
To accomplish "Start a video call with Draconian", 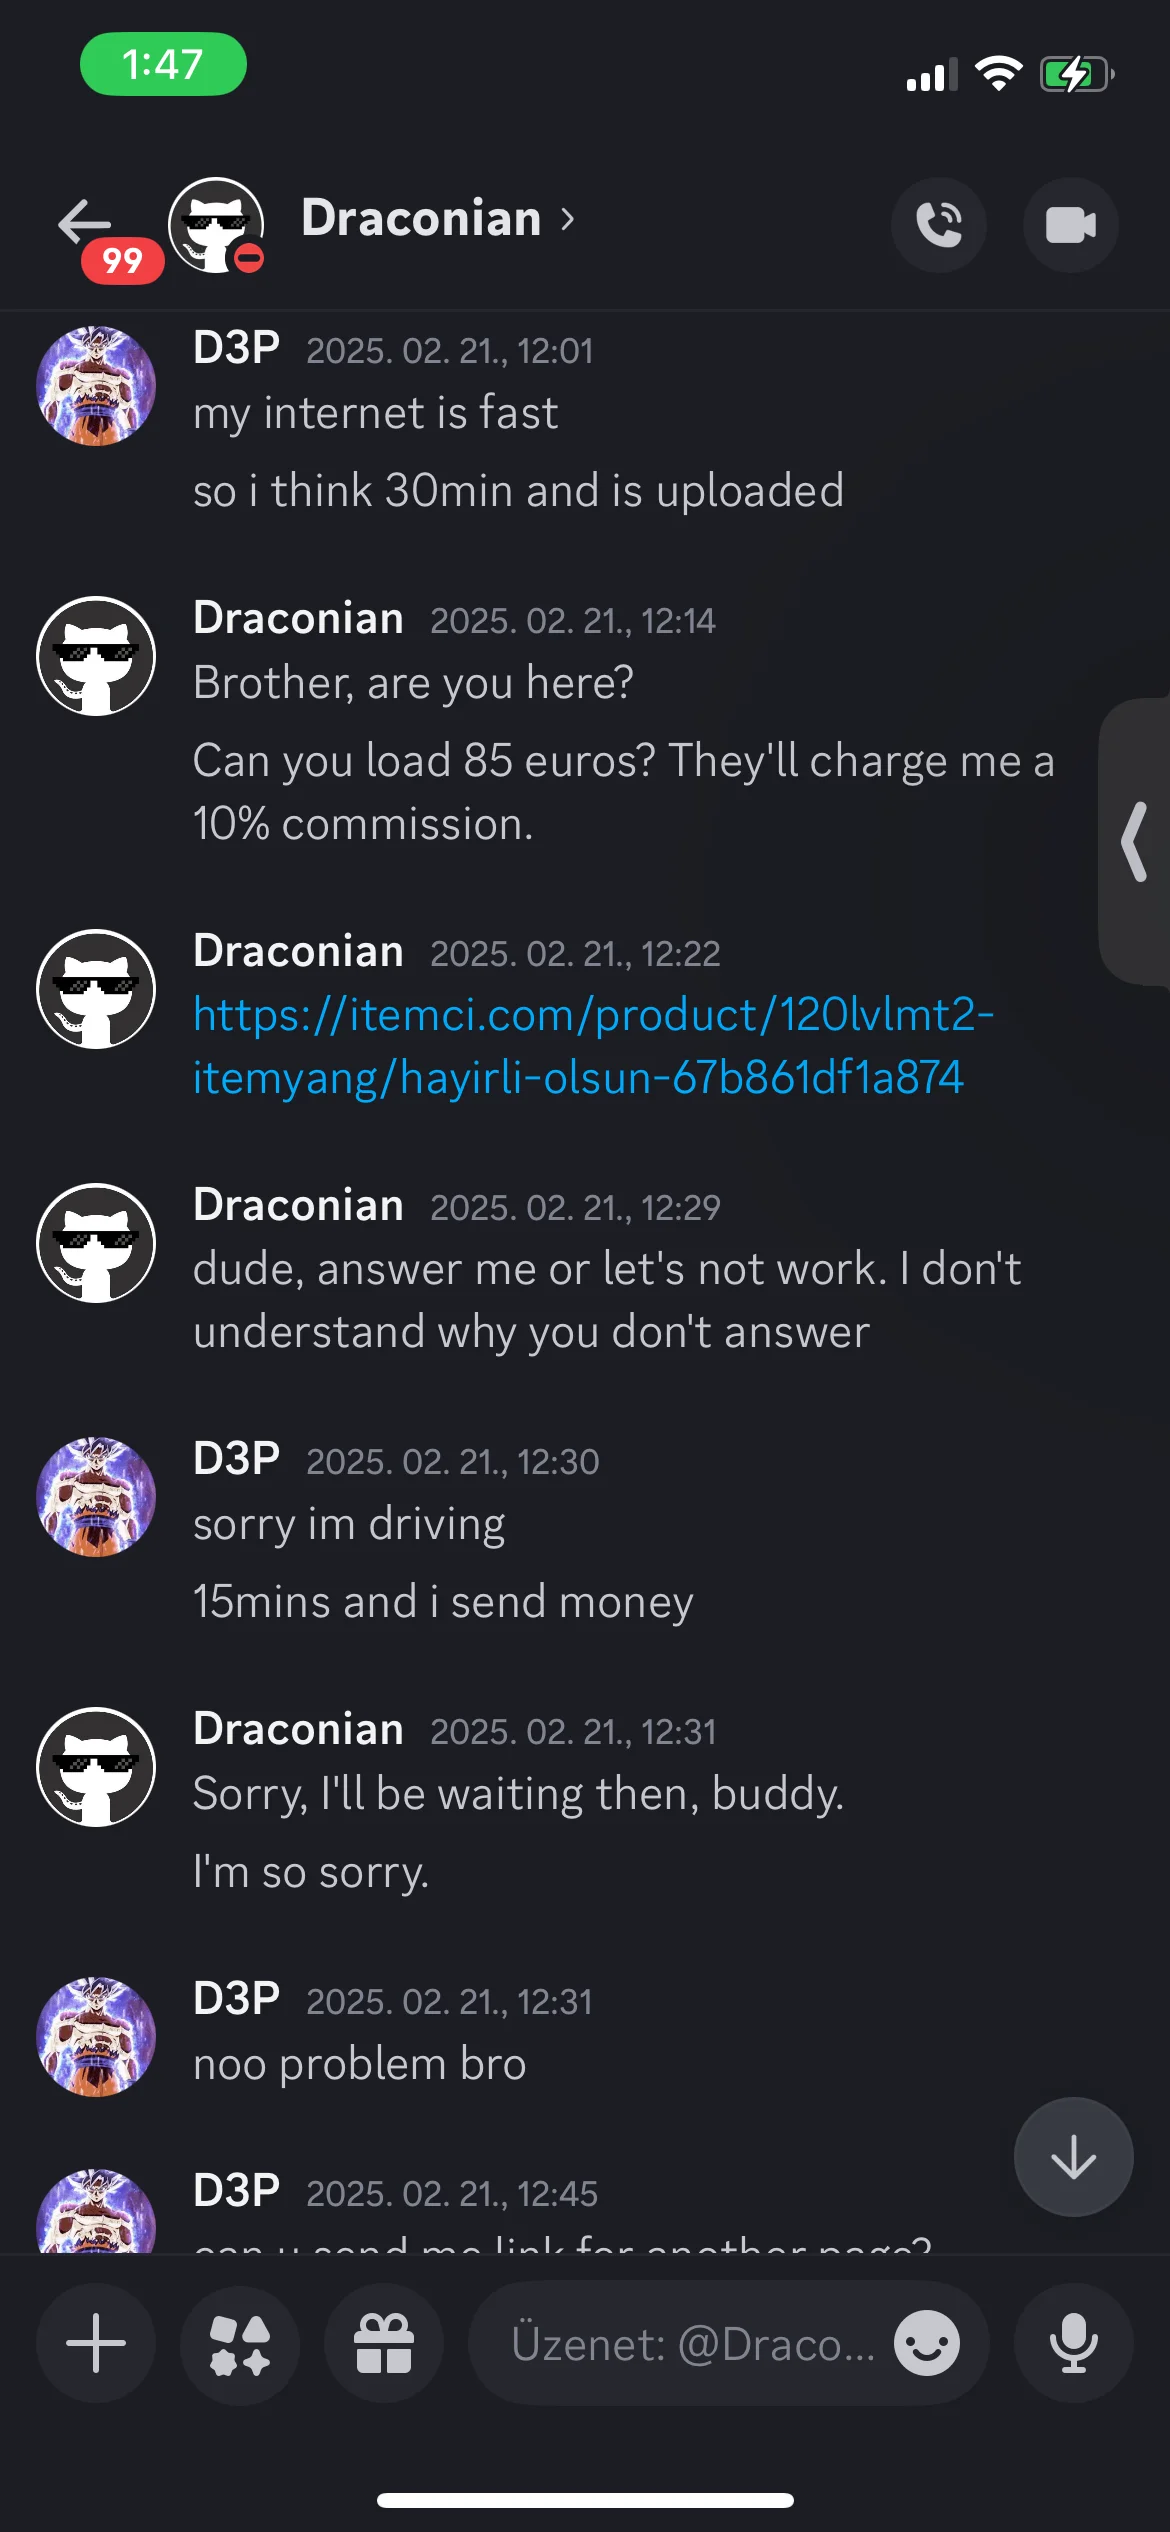I will pyautogui.click(x=1070, y=224).
